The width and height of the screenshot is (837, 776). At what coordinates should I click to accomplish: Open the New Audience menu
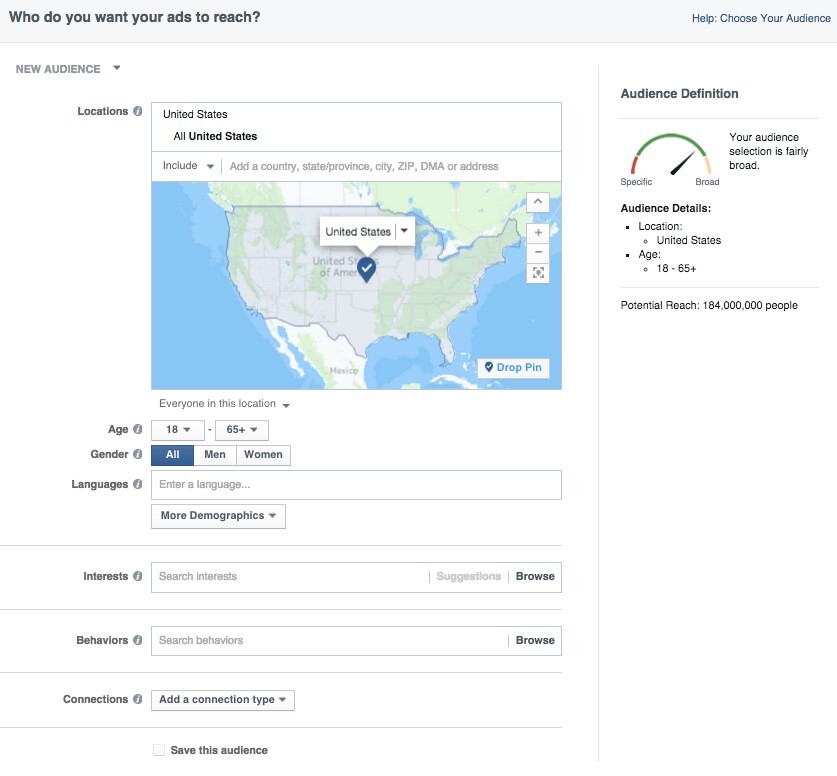(68, 69)
